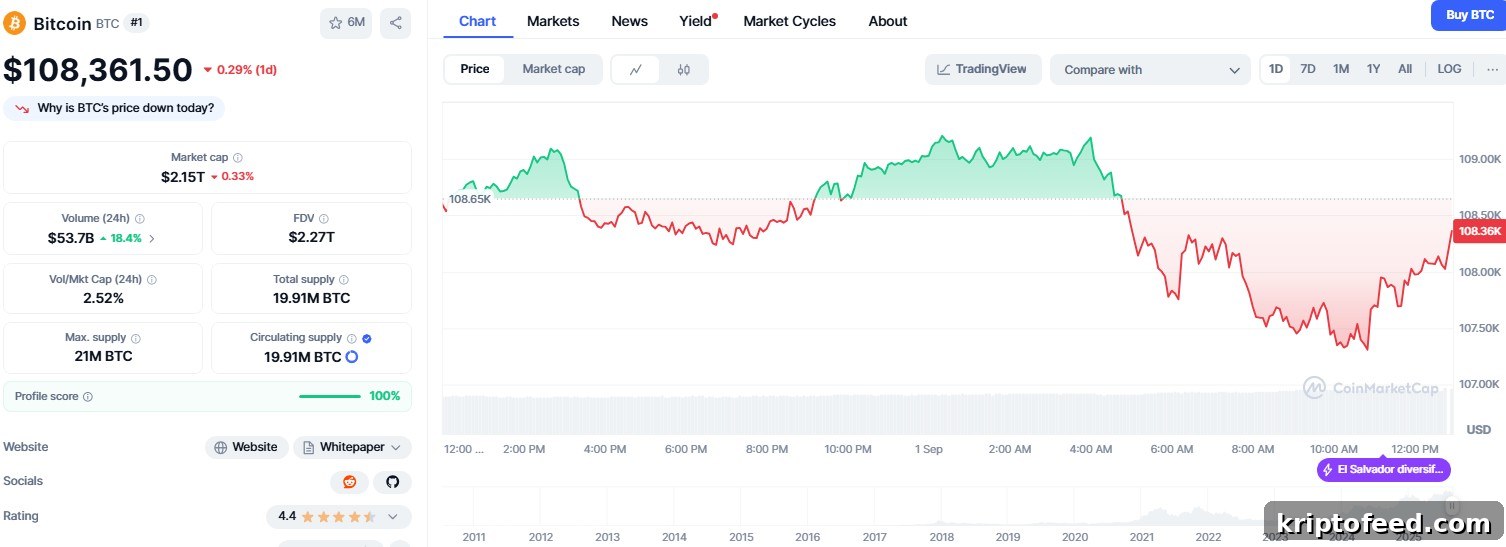Switch to line chart icon

[x=635, y=70]
